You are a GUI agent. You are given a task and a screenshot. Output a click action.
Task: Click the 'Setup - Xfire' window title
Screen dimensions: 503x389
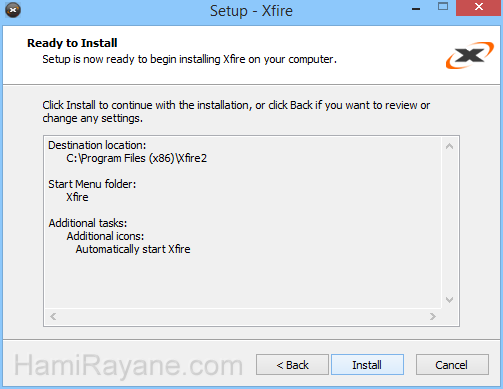(251, 11)
